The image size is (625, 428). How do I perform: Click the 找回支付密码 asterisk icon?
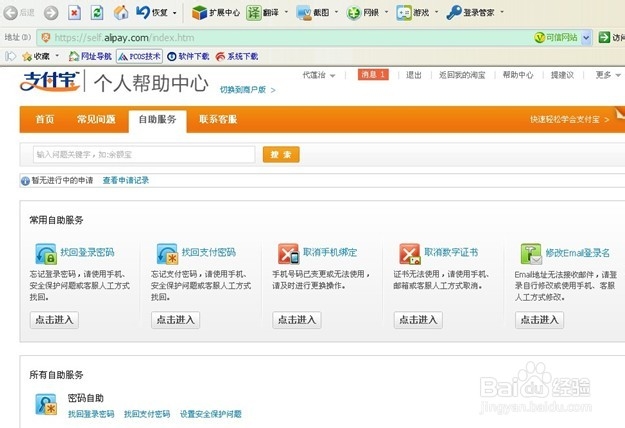pyautogui.click(x=167, y=254)
